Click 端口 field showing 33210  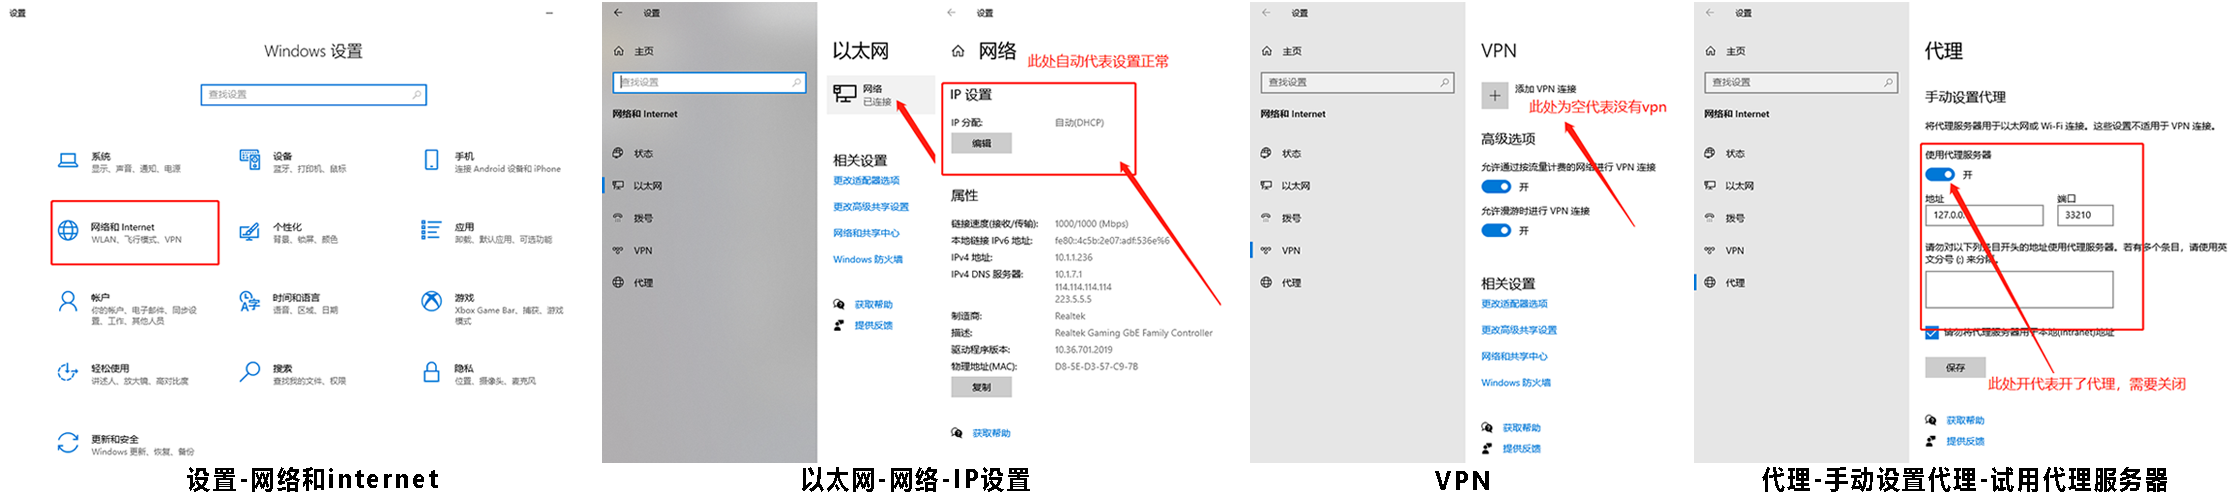tap(2085, 215)
